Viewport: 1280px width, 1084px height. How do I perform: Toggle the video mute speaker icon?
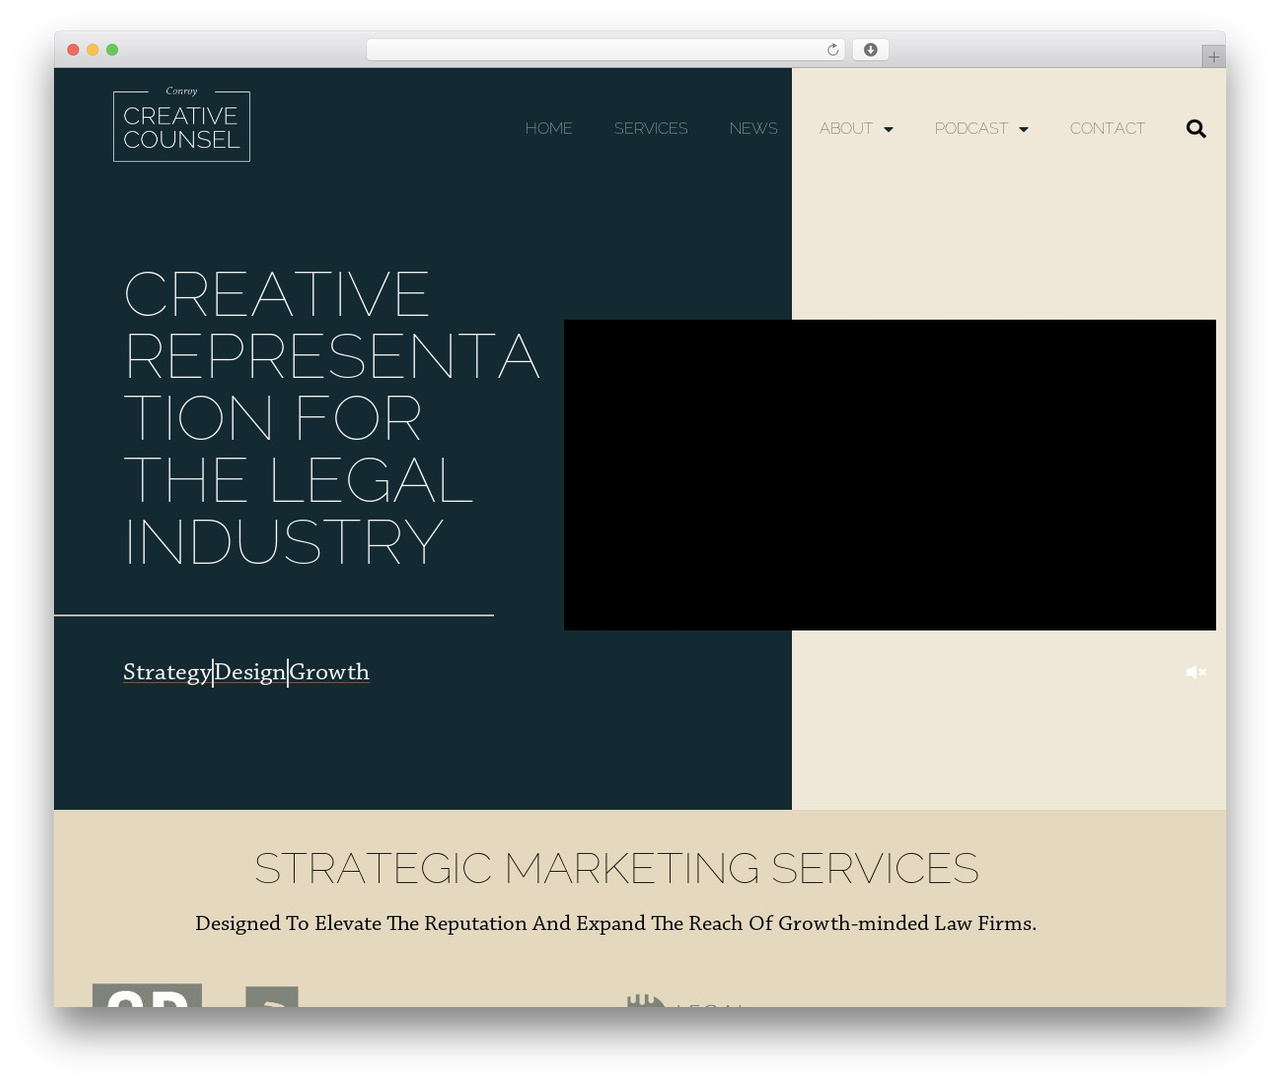click(x=1196, y=672)
